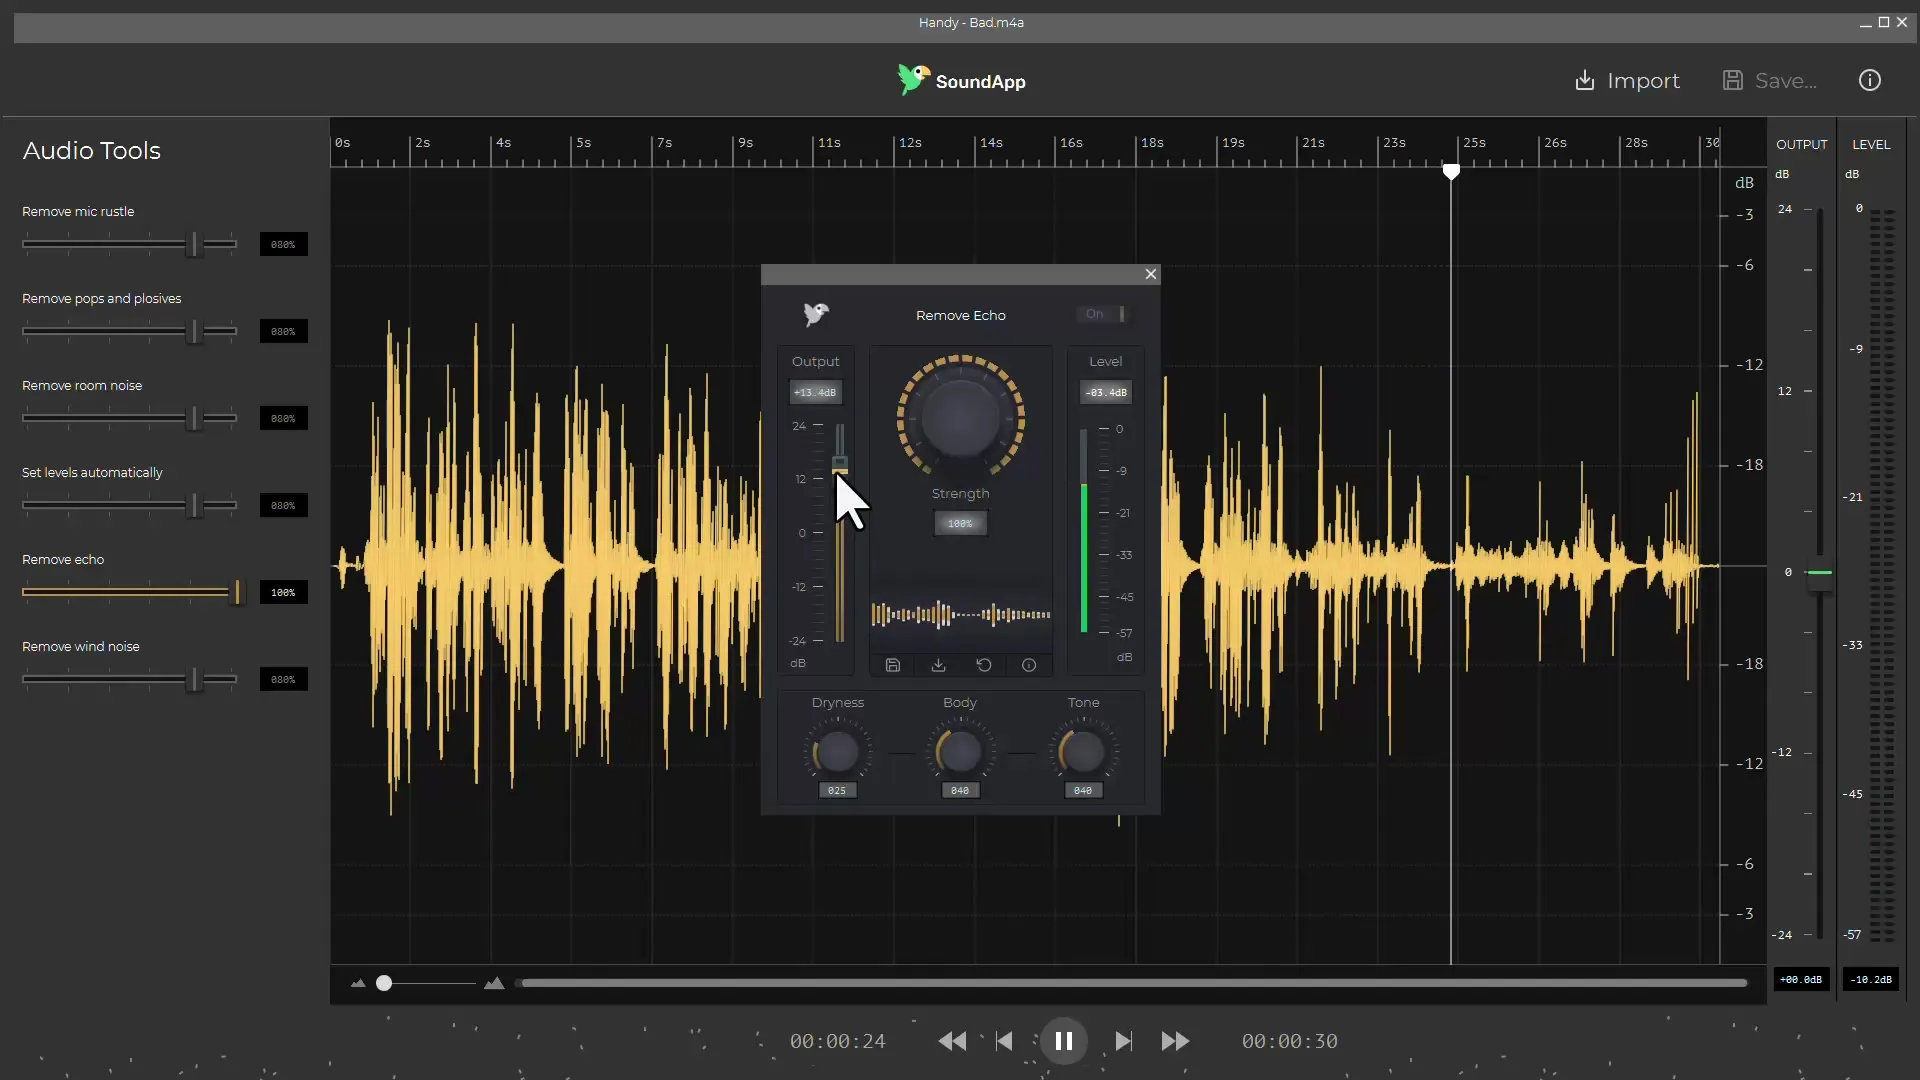The image size is (1920, 1080).
Task: Drag the Strength knob to adjust echo removal
Action: tap(960, 417)
